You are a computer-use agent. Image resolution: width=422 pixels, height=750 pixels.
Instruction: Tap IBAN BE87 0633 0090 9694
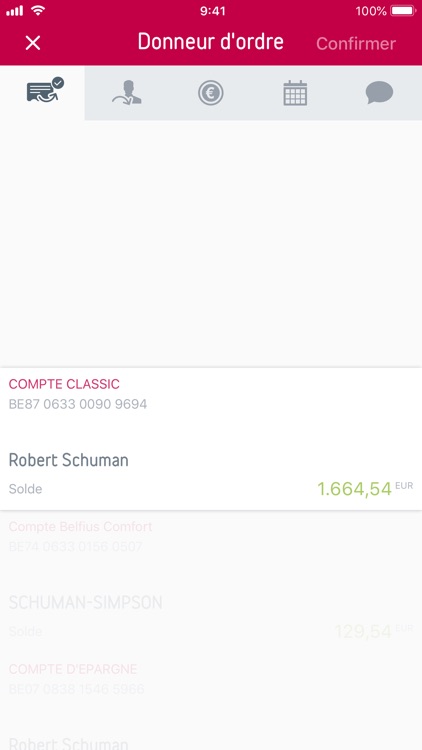click(78, 404)
